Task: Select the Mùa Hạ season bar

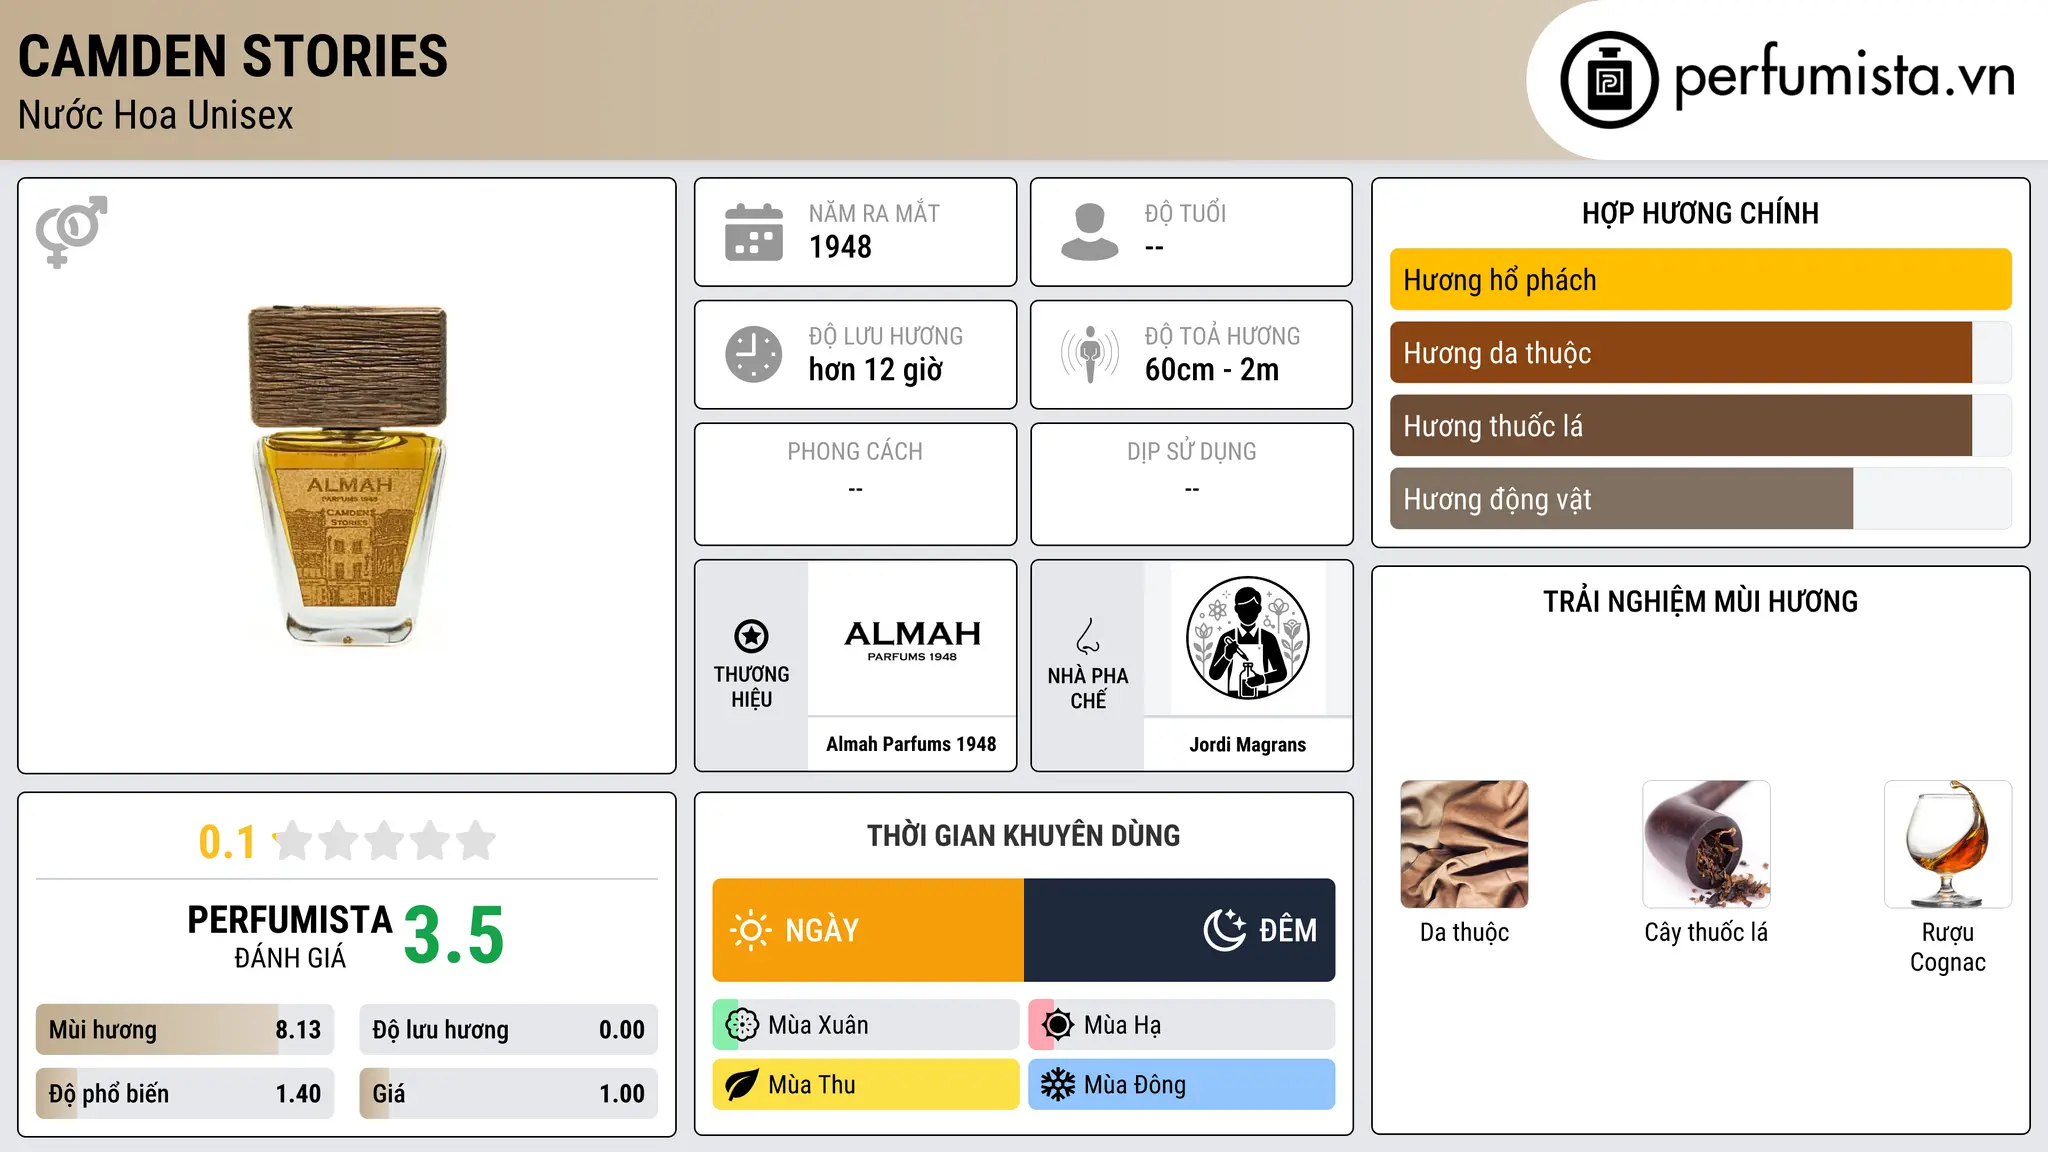Action: coord(1182,1025)
